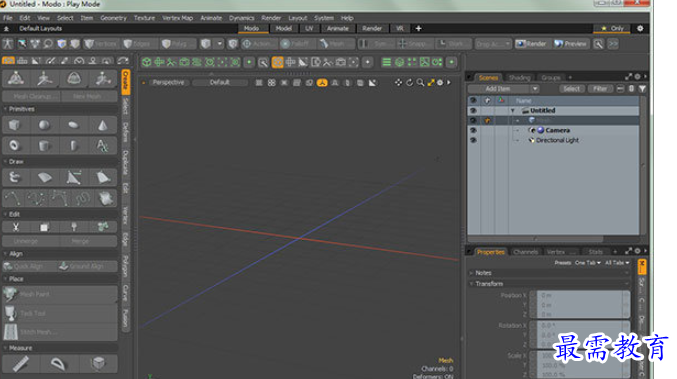Click the viewport settings gear icon
The width and height of the screenshot is (677, 379).
[x=440, y=82]
